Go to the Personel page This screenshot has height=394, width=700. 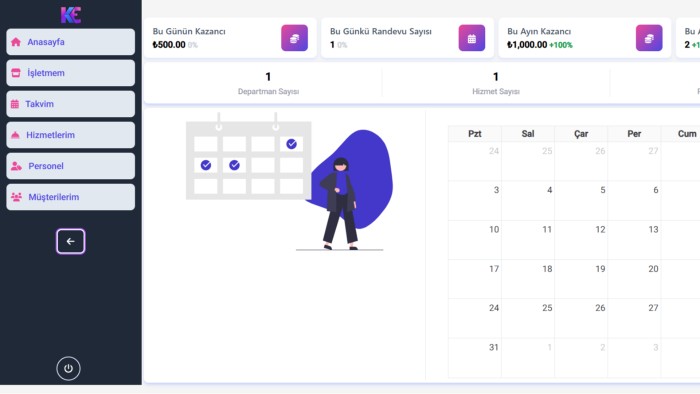click(71, 166)
